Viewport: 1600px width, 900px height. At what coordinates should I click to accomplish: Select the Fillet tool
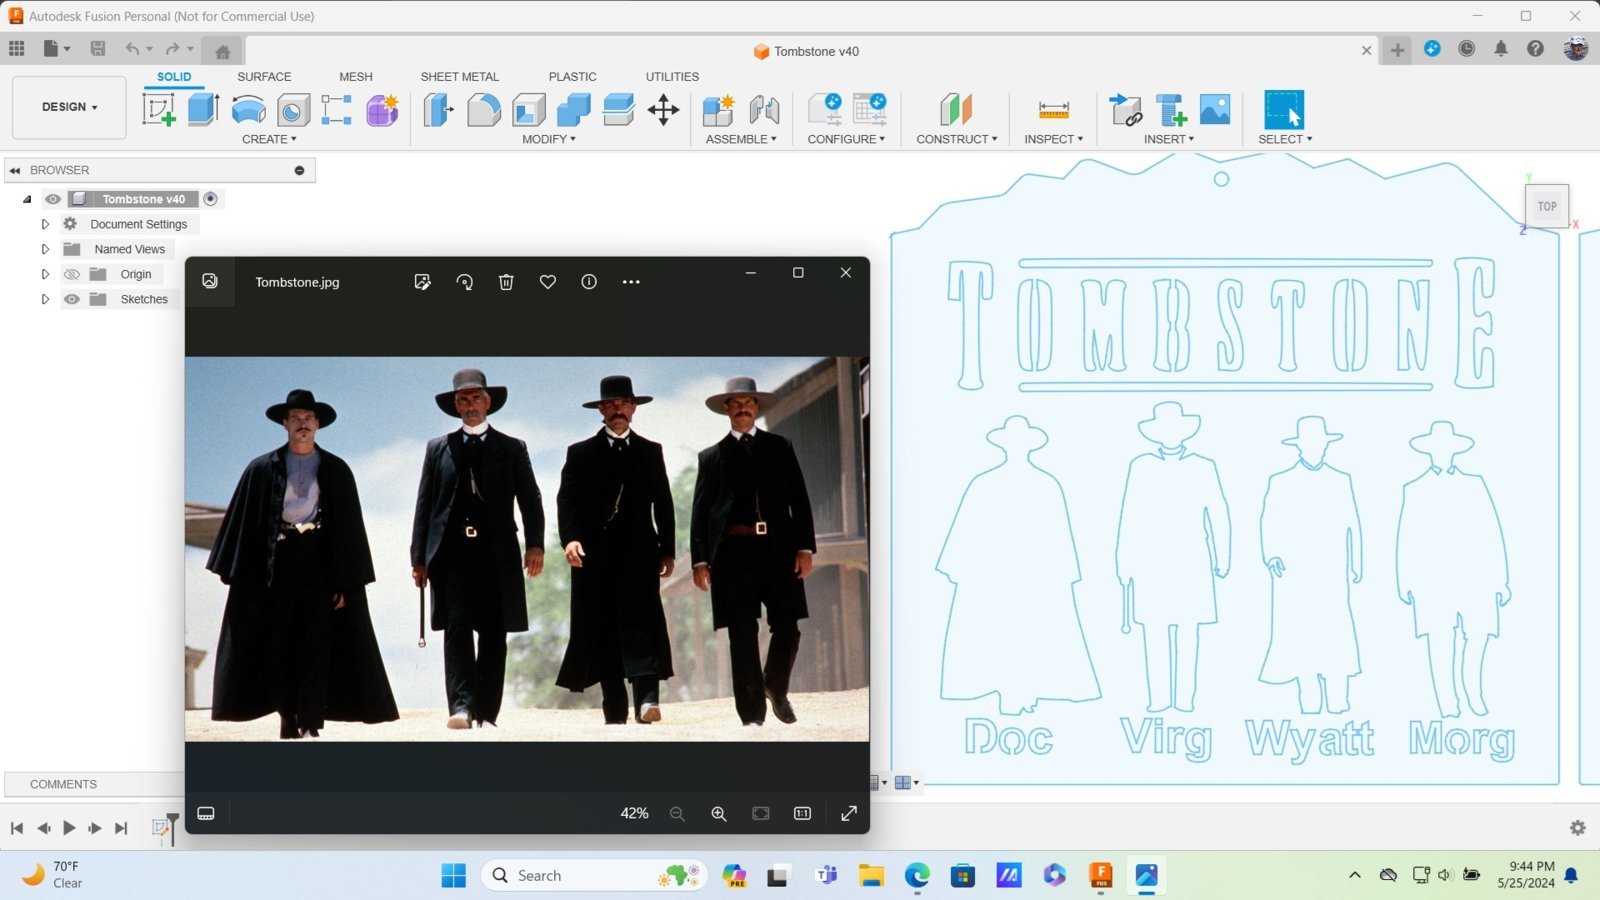click(x=484, y=109)
